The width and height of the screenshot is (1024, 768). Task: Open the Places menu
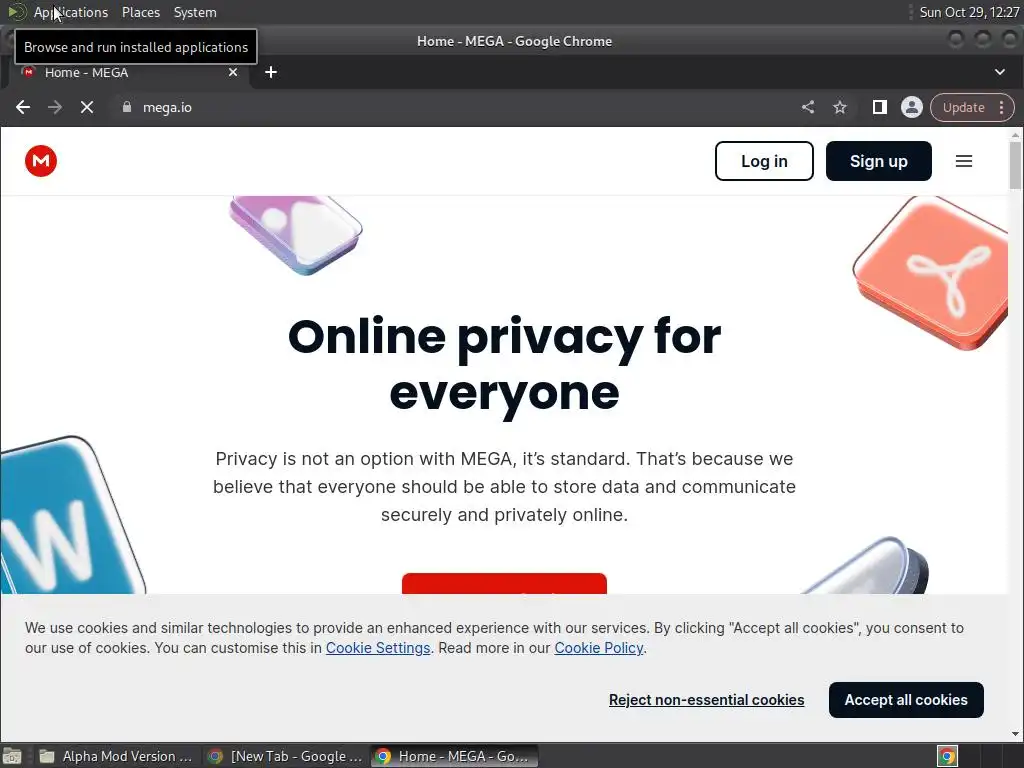pyautogui.click(x=140, y=12)
